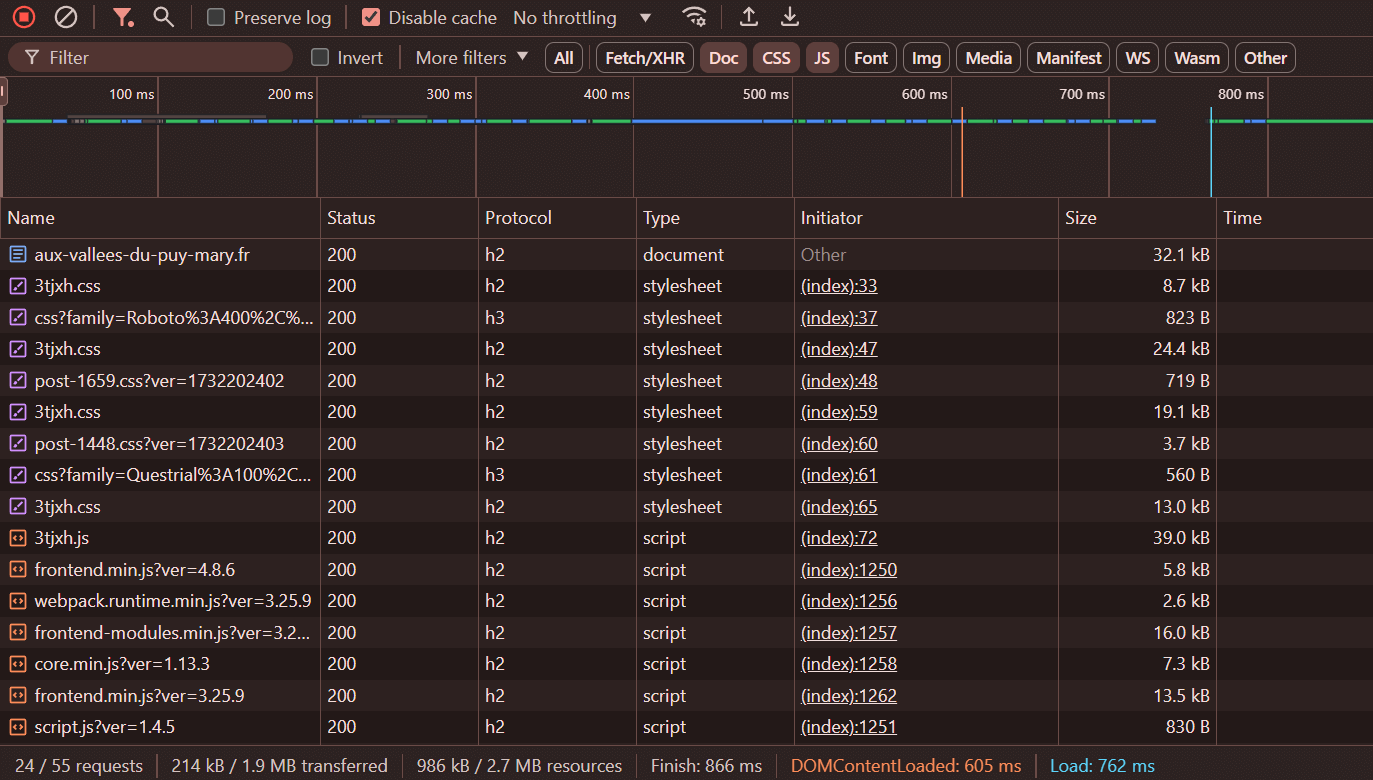Click the script icon beside 3tjxh.js
Screen dimensions: 1373x780
[x=17, y=538]
